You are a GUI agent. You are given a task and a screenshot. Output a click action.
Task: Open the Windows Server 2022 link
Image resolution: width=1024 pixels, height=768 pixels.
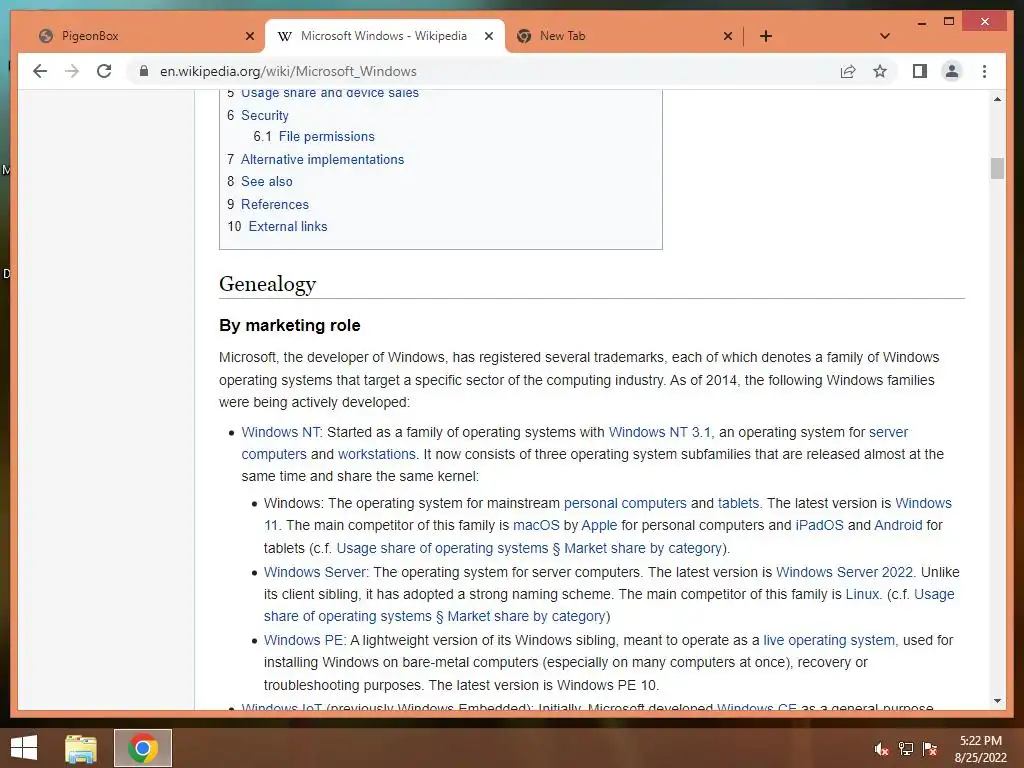pos(844,573)
